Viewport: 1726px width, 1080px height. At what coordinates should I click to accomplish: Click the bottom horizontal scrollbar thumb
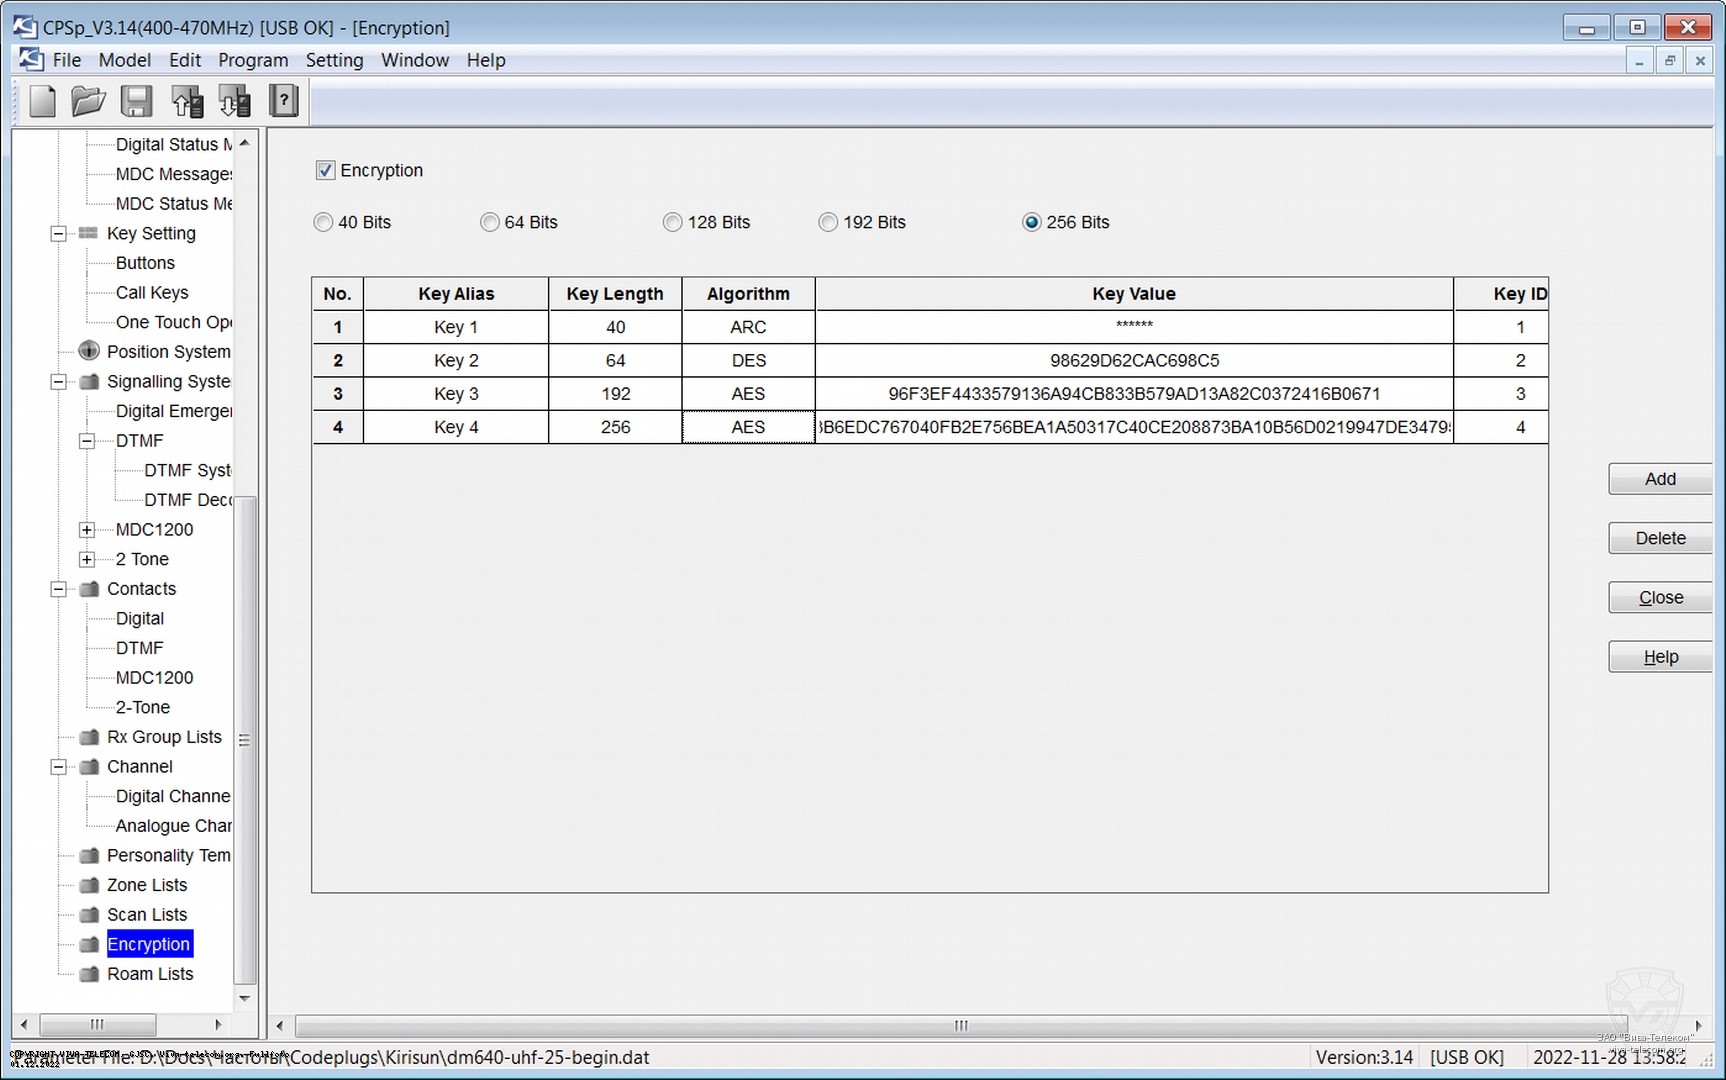pyautogui.click(x=960, y=1026)
